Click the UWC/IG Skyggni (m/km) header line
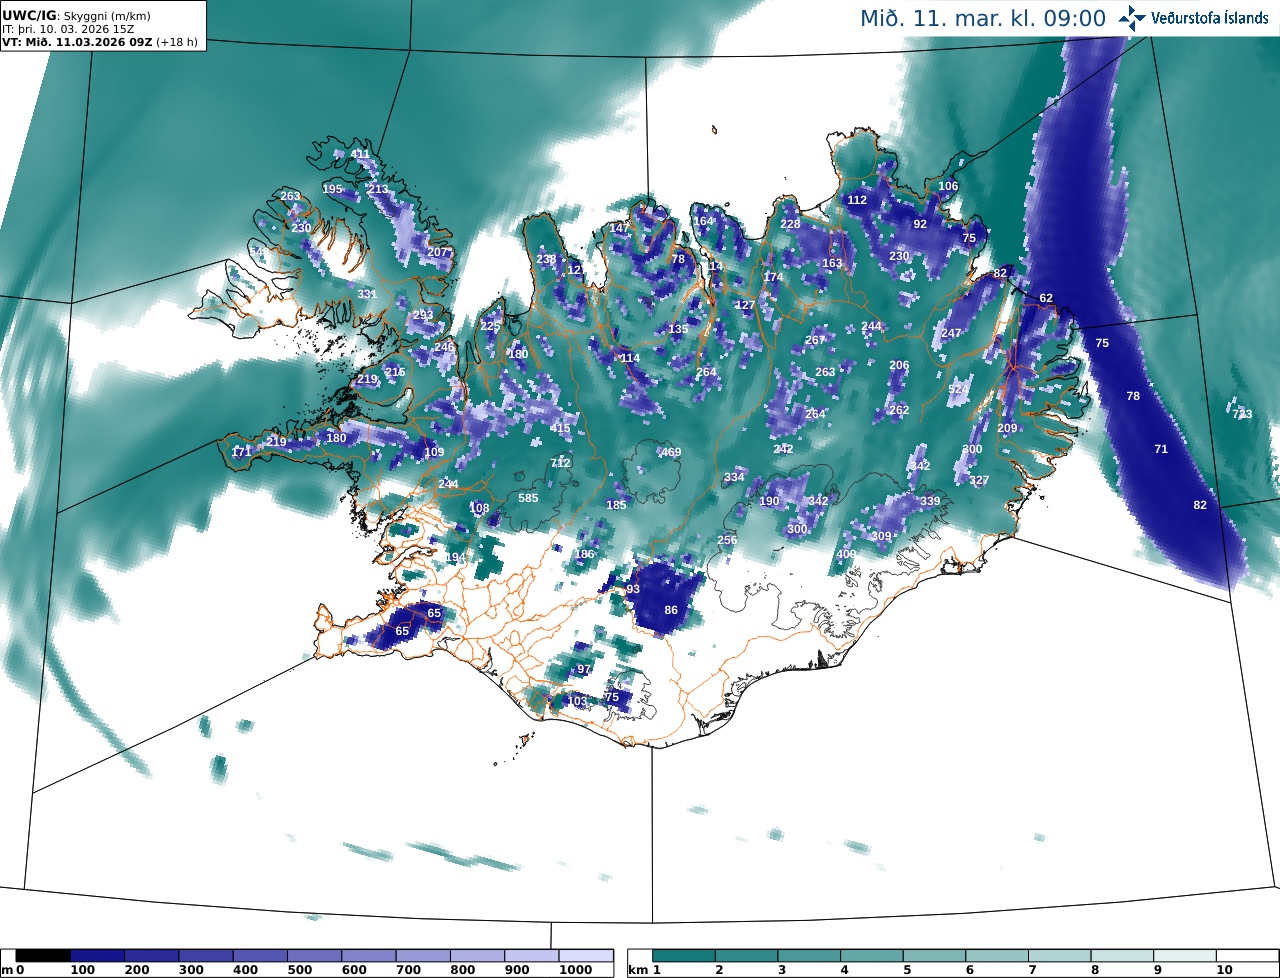The image size is (1280, 978). [74, 17]
